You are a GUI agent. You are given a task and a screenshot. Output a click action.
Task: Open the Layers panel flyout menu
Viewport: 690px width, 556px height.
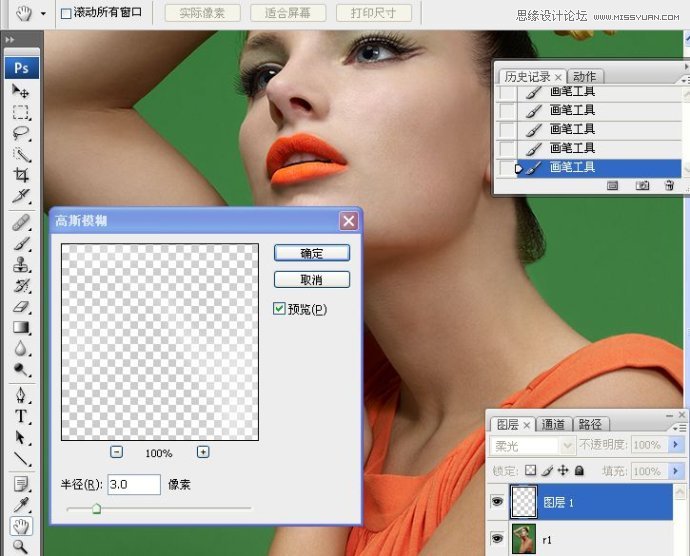point(679,427)
